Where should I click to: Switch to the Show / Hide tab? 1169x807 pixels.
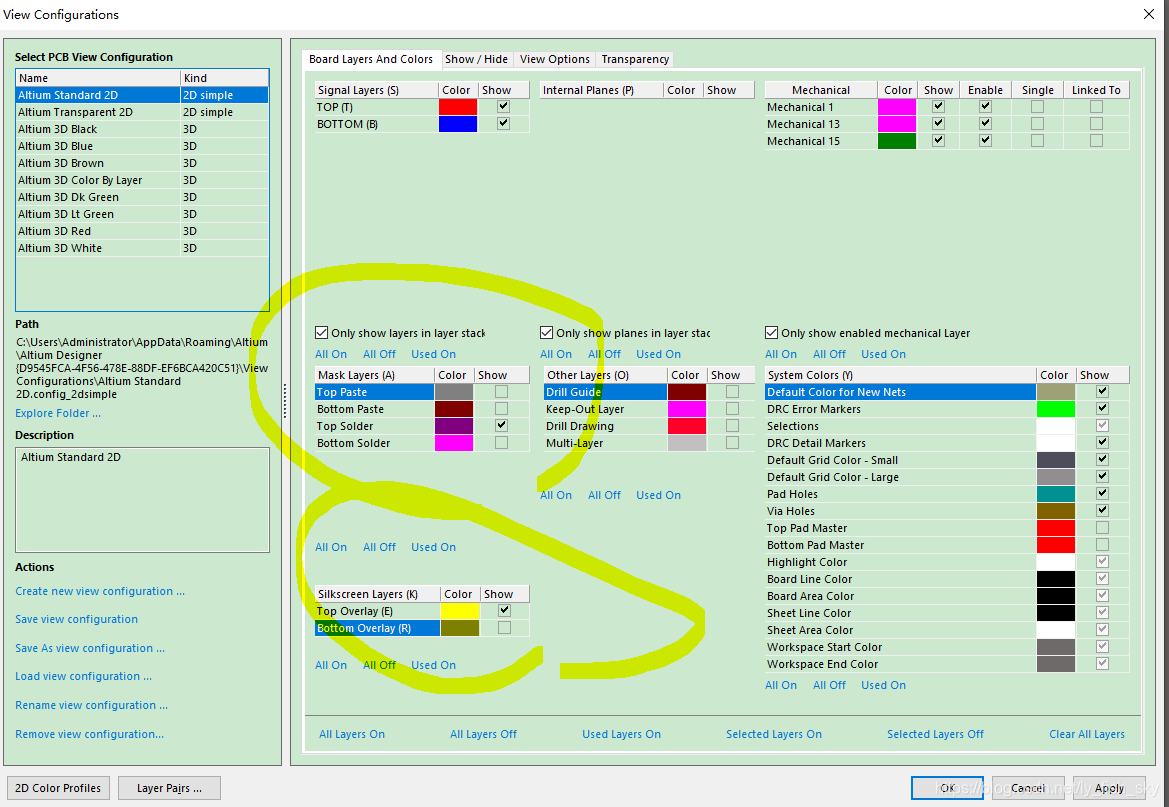[x=476, y=59]
